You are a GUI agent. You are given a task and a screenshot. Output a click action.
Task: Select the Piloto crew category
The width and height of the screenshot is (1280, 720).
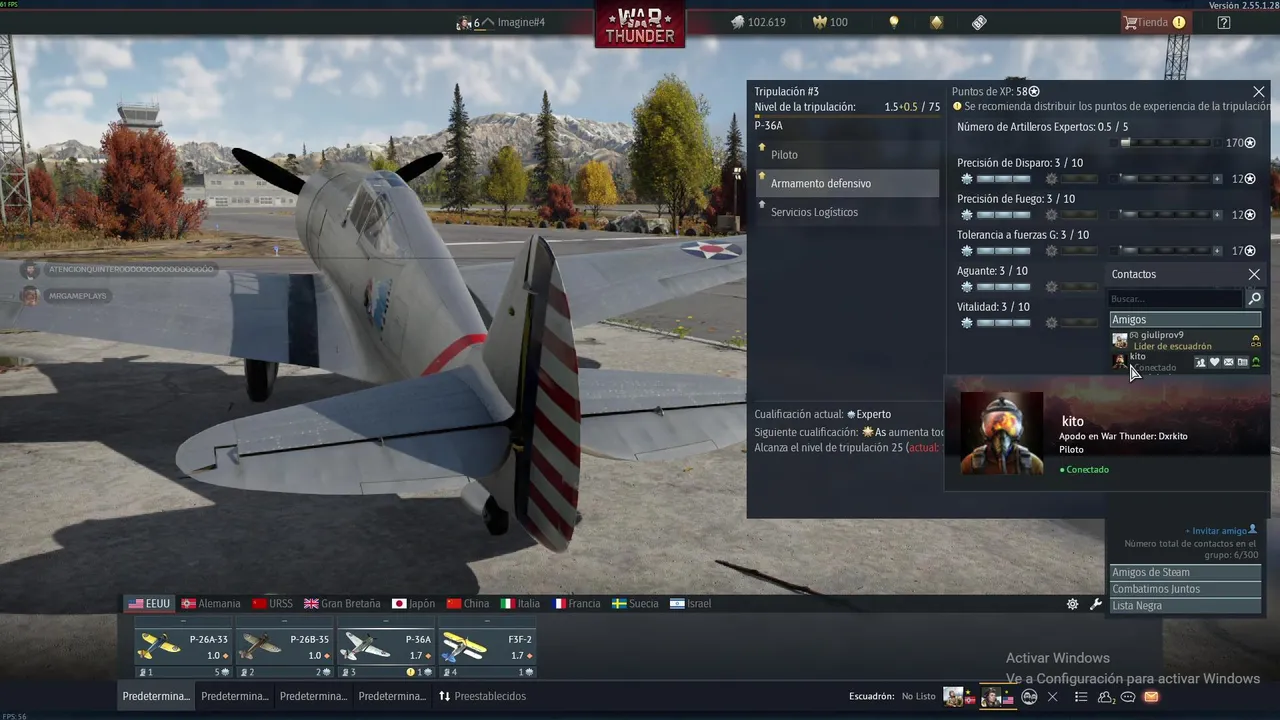coord(846,155)
